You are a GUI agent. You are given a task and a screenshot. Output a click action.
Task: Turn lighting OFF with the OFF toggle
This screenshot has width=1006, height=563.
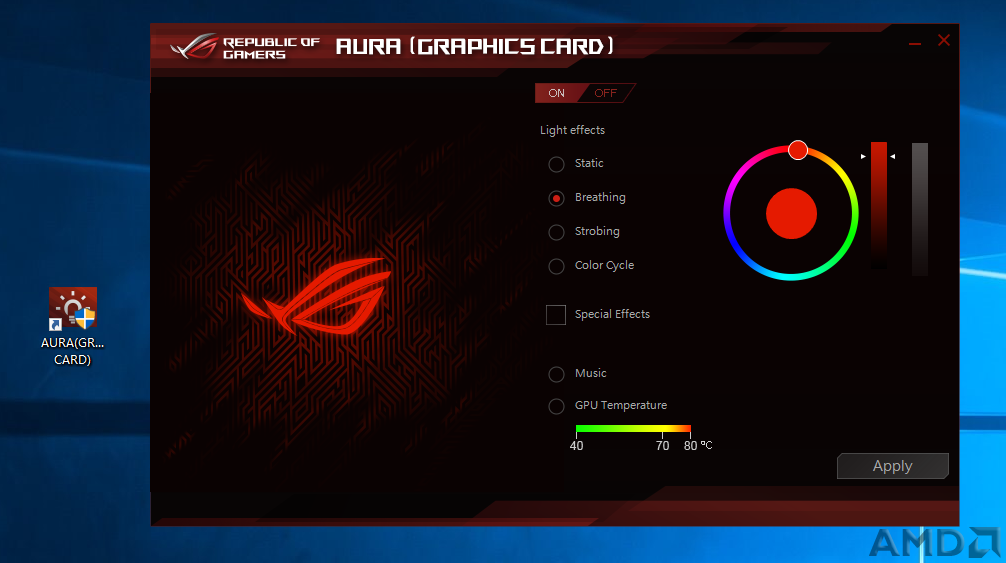tap(605, 93)
